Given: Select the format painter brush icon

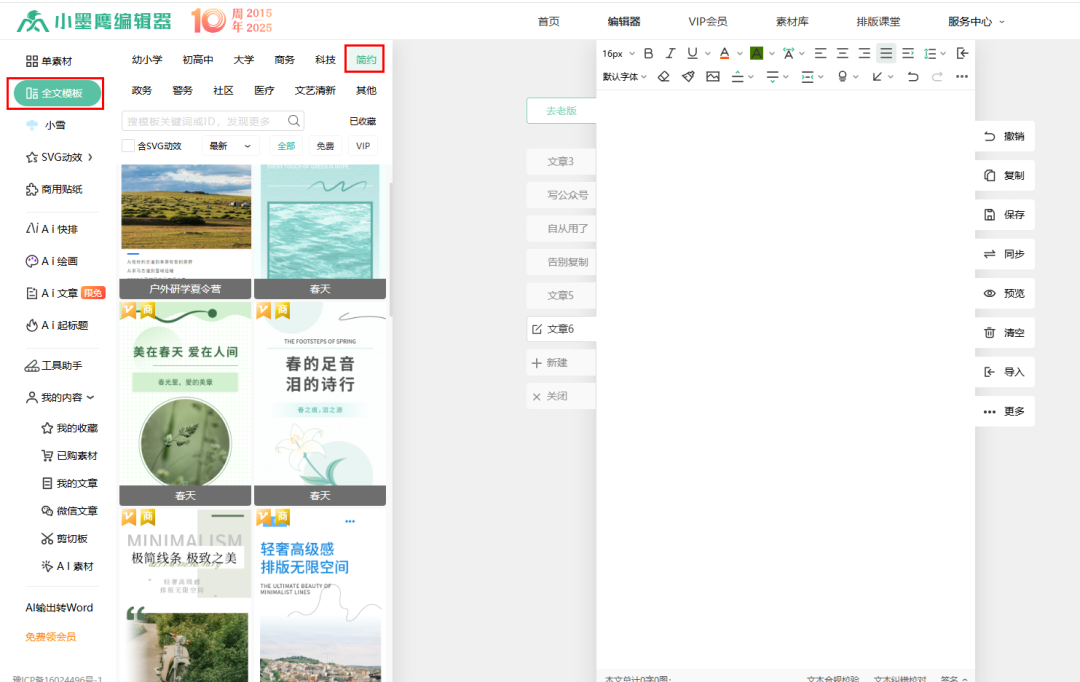Looking at the screenshot, I should pyautogui.click(x=688, y=76).
